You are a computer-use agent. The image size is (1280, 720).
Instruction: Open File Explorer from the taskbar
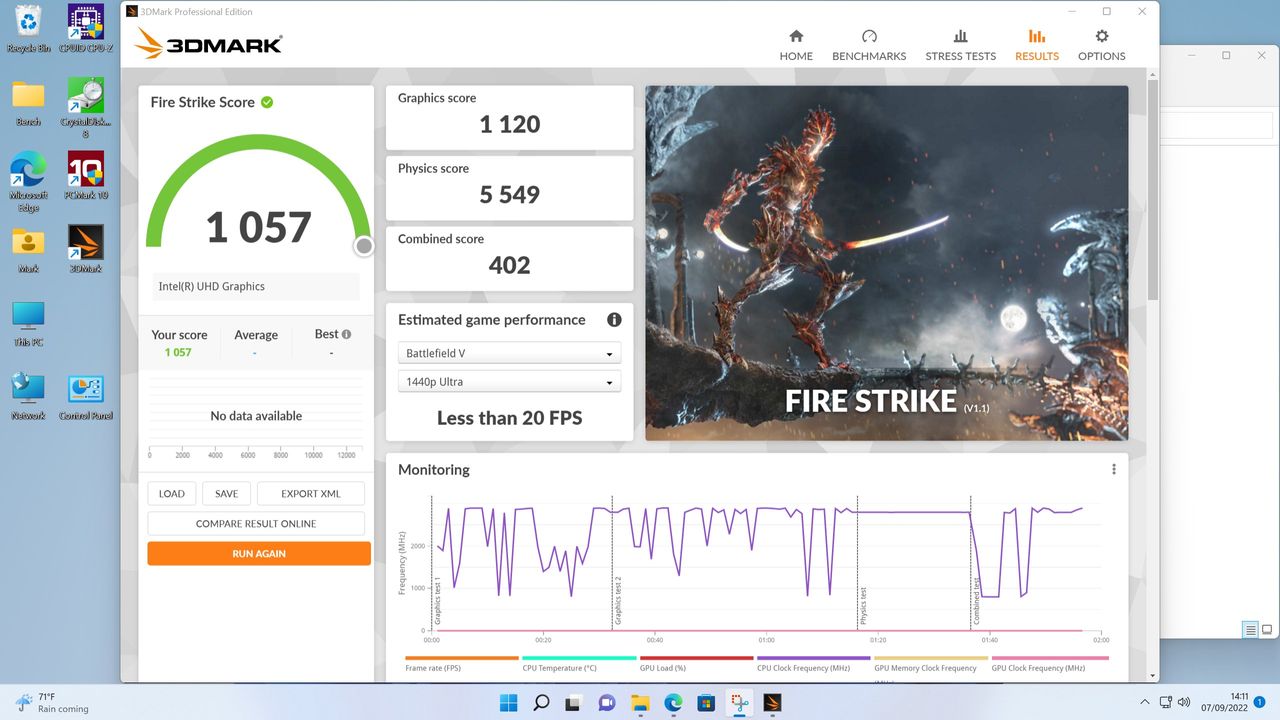pyautogui.click(x=640, y=702)
